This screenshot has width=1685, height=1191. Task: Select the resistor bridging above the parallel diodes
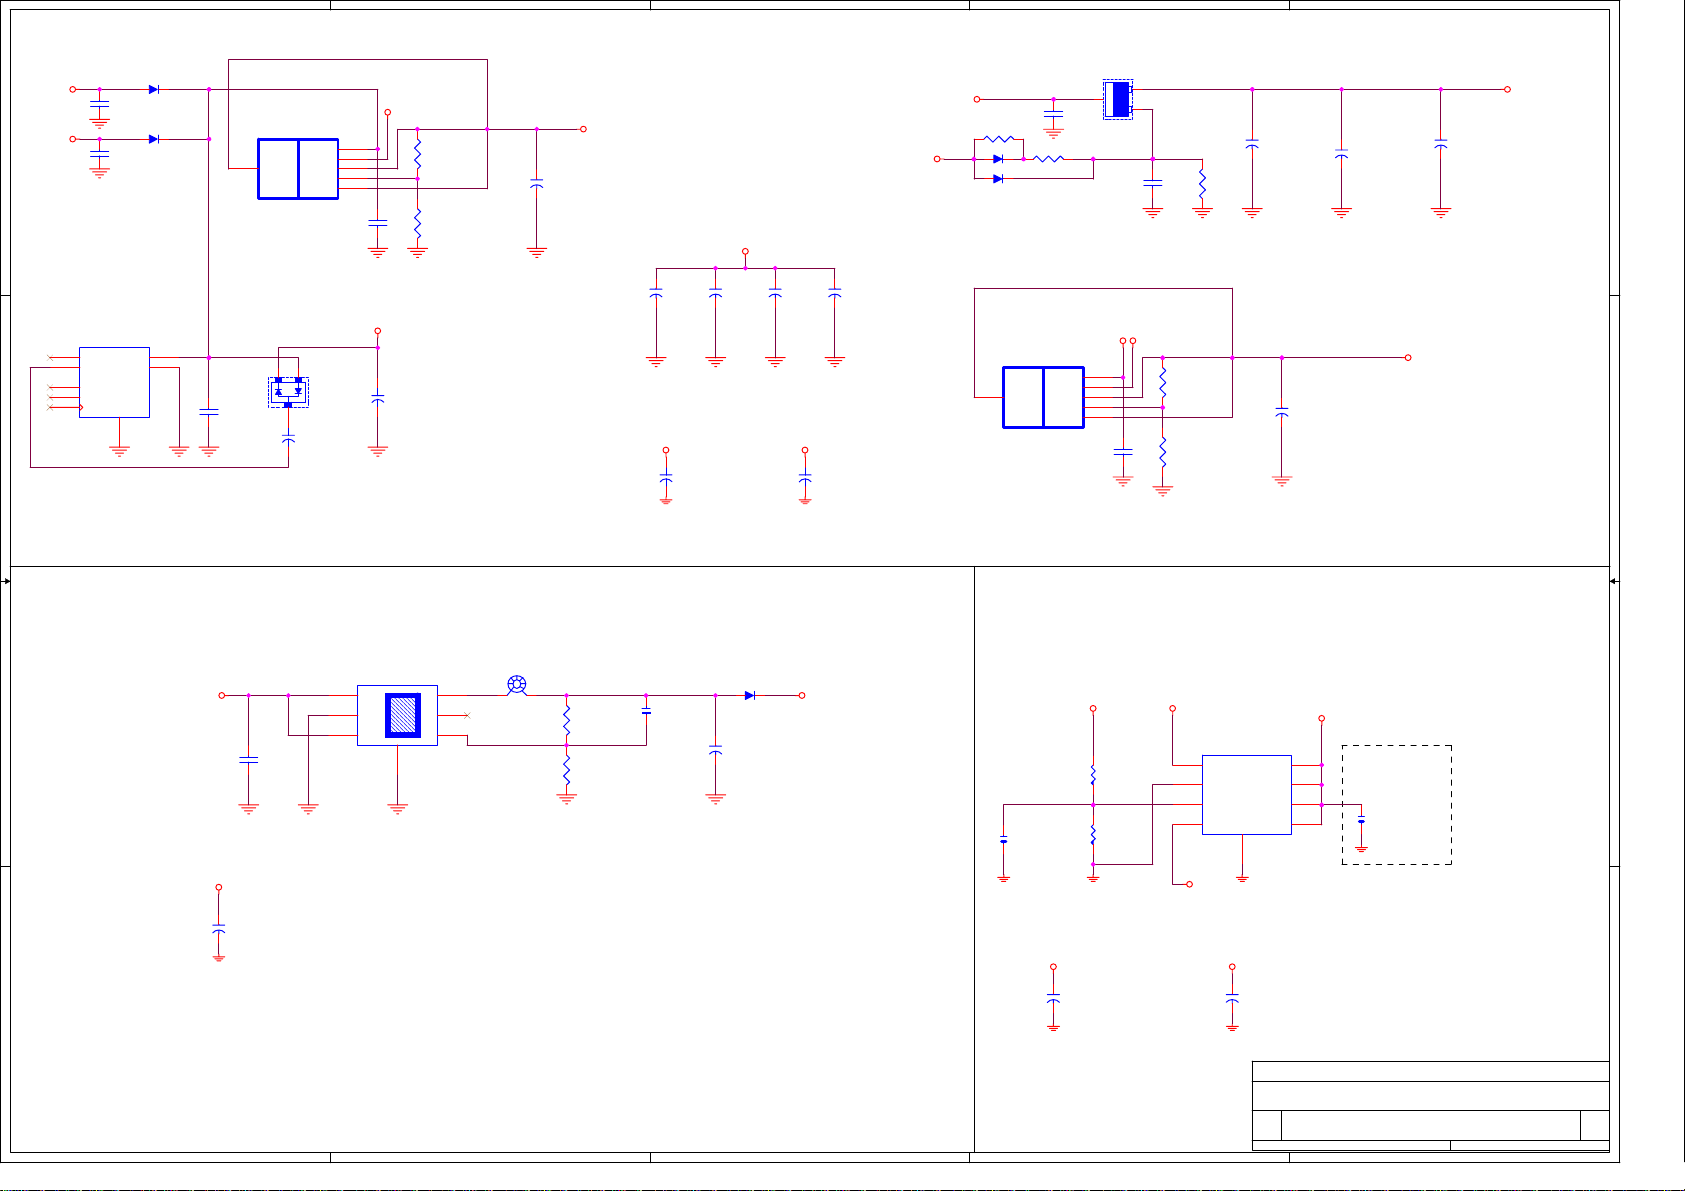[999, 139]
